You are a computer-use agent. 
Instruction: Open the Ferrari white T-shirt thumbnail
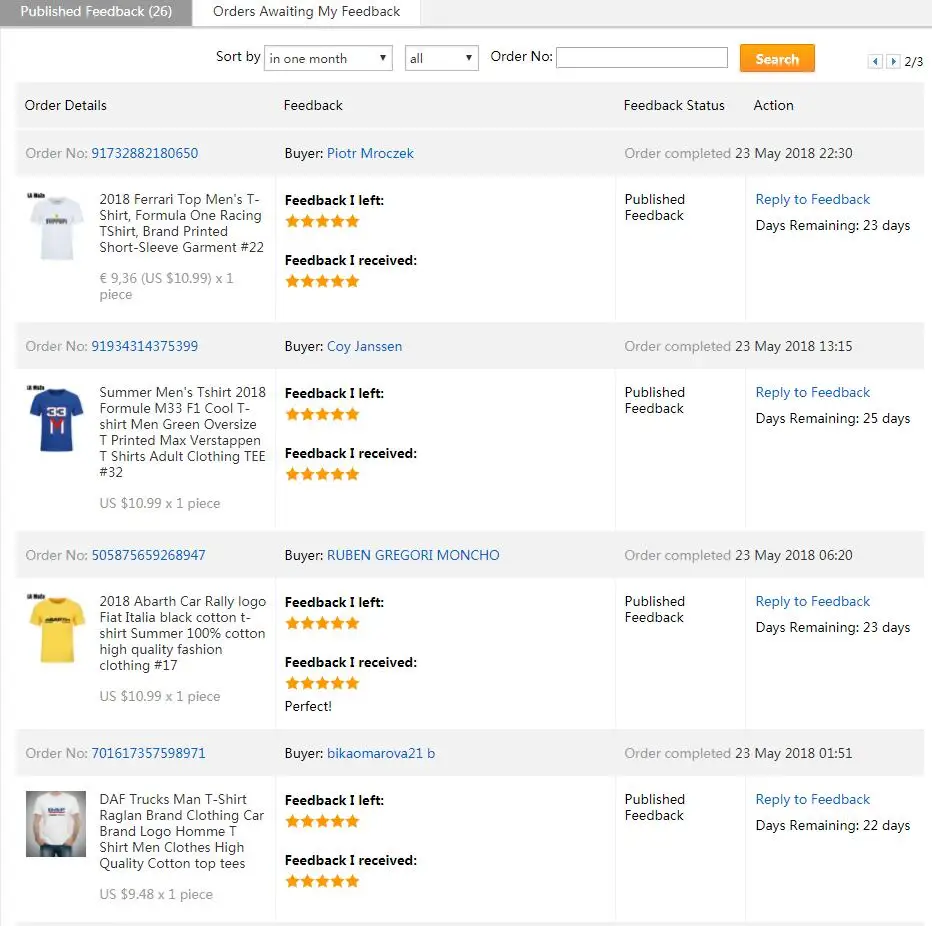pyautogui.click(x=56, y=226)
